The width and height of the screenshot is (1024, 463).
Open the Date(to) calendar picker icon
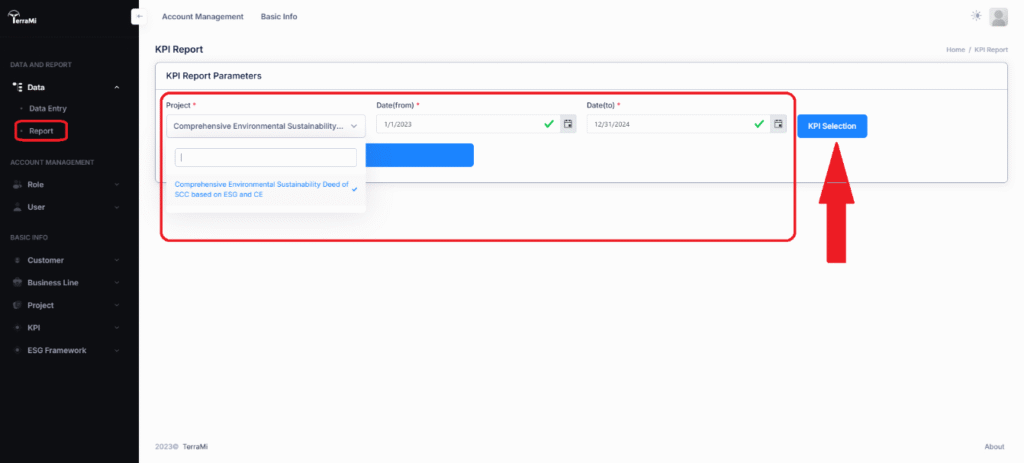pos(778,124)
